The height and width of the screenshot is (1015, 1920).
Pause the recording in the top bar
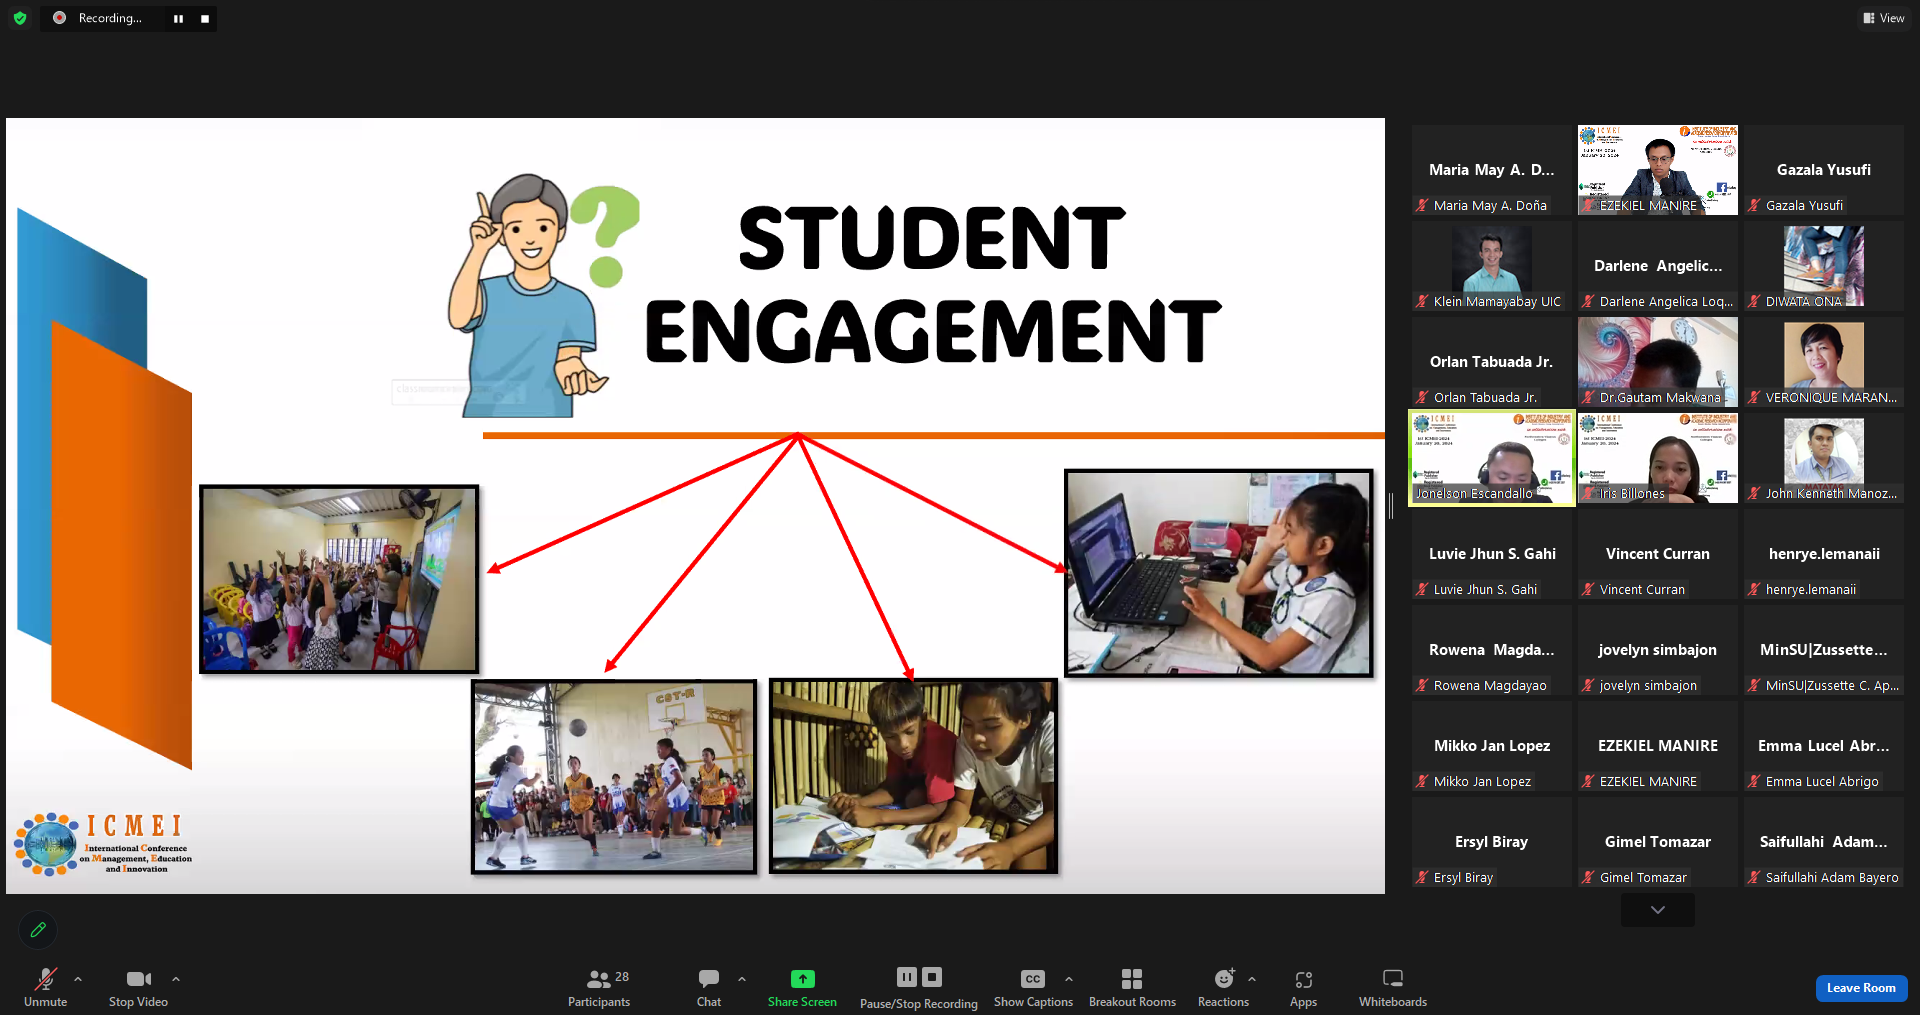(178, 19)
